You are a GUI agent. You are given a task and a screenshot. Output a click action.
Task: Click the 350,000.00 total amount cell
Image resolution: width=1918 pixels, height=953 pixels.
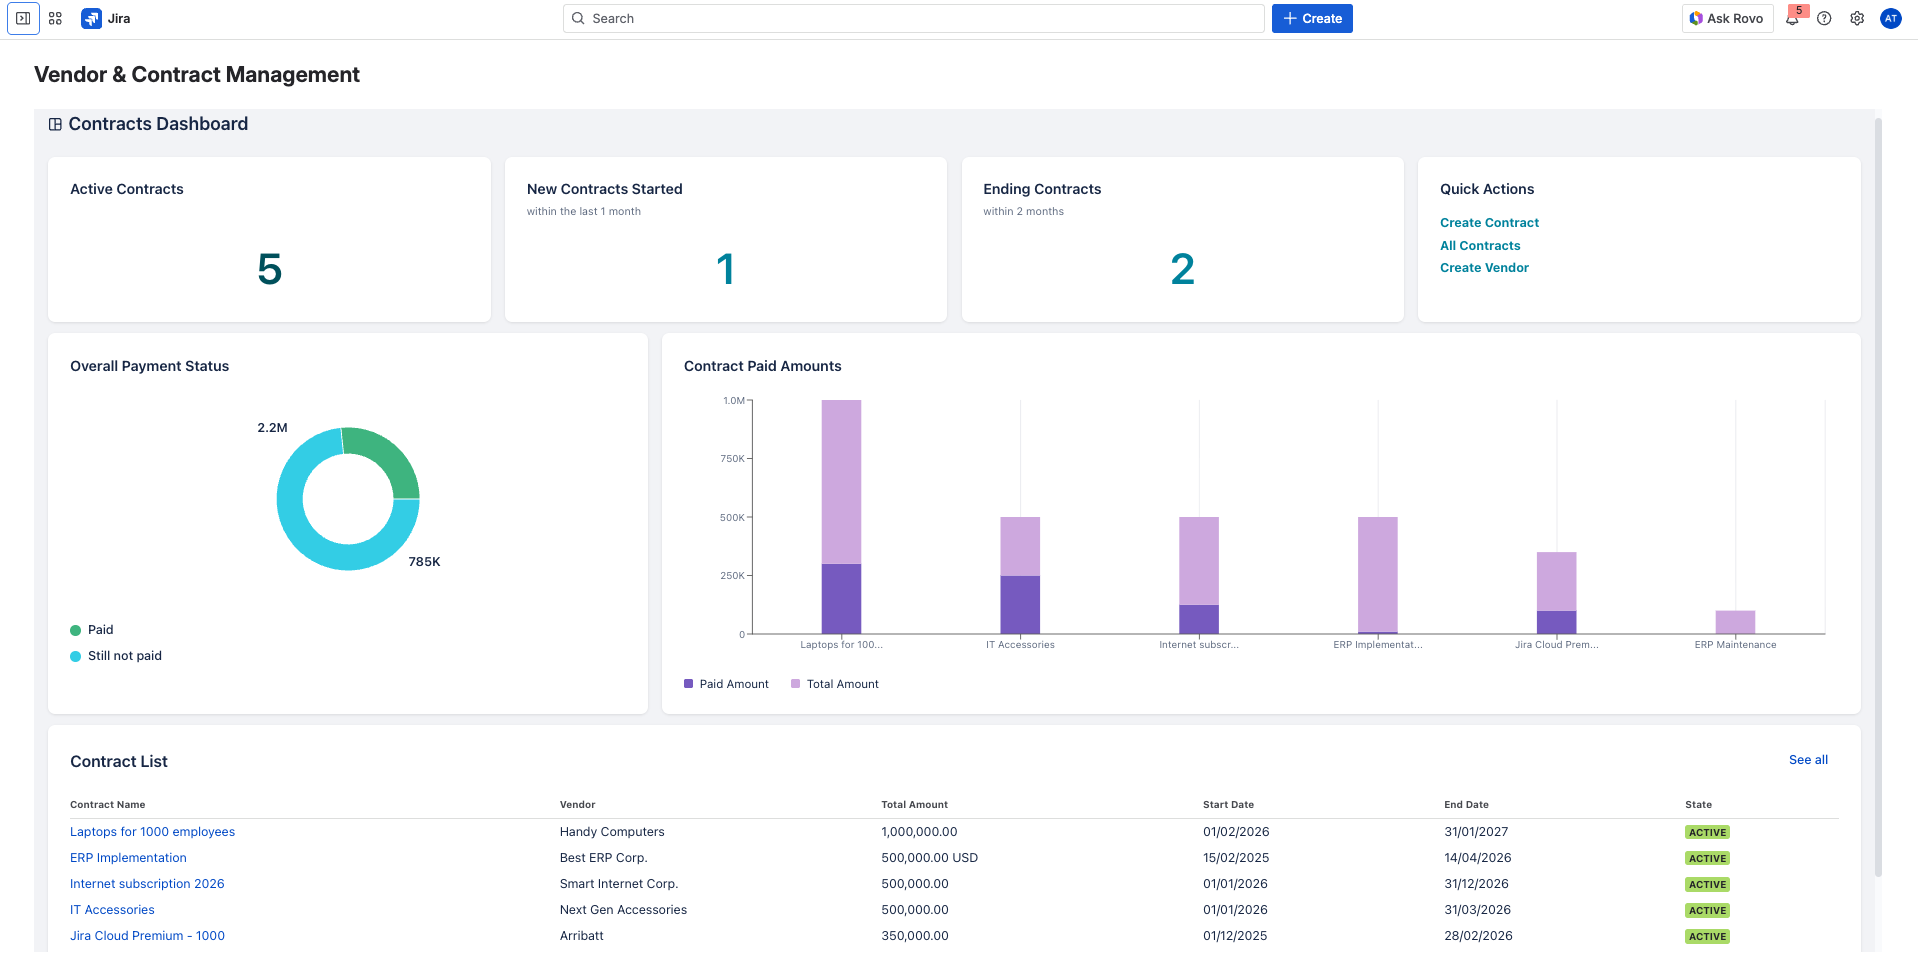[x=915, y=936]
